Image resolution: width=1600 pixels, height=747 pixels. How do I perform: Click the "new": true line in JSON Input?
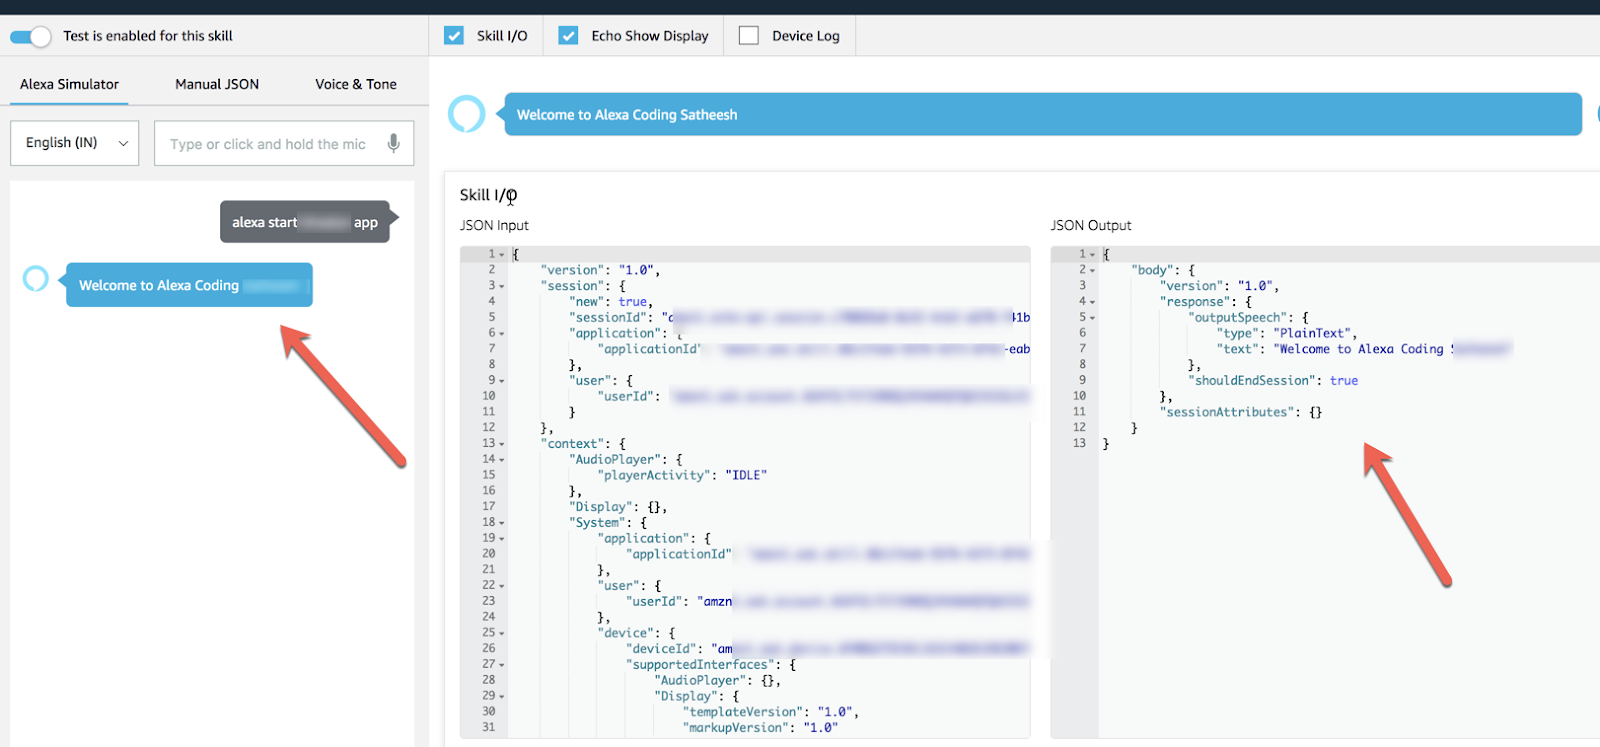point(611,302)
